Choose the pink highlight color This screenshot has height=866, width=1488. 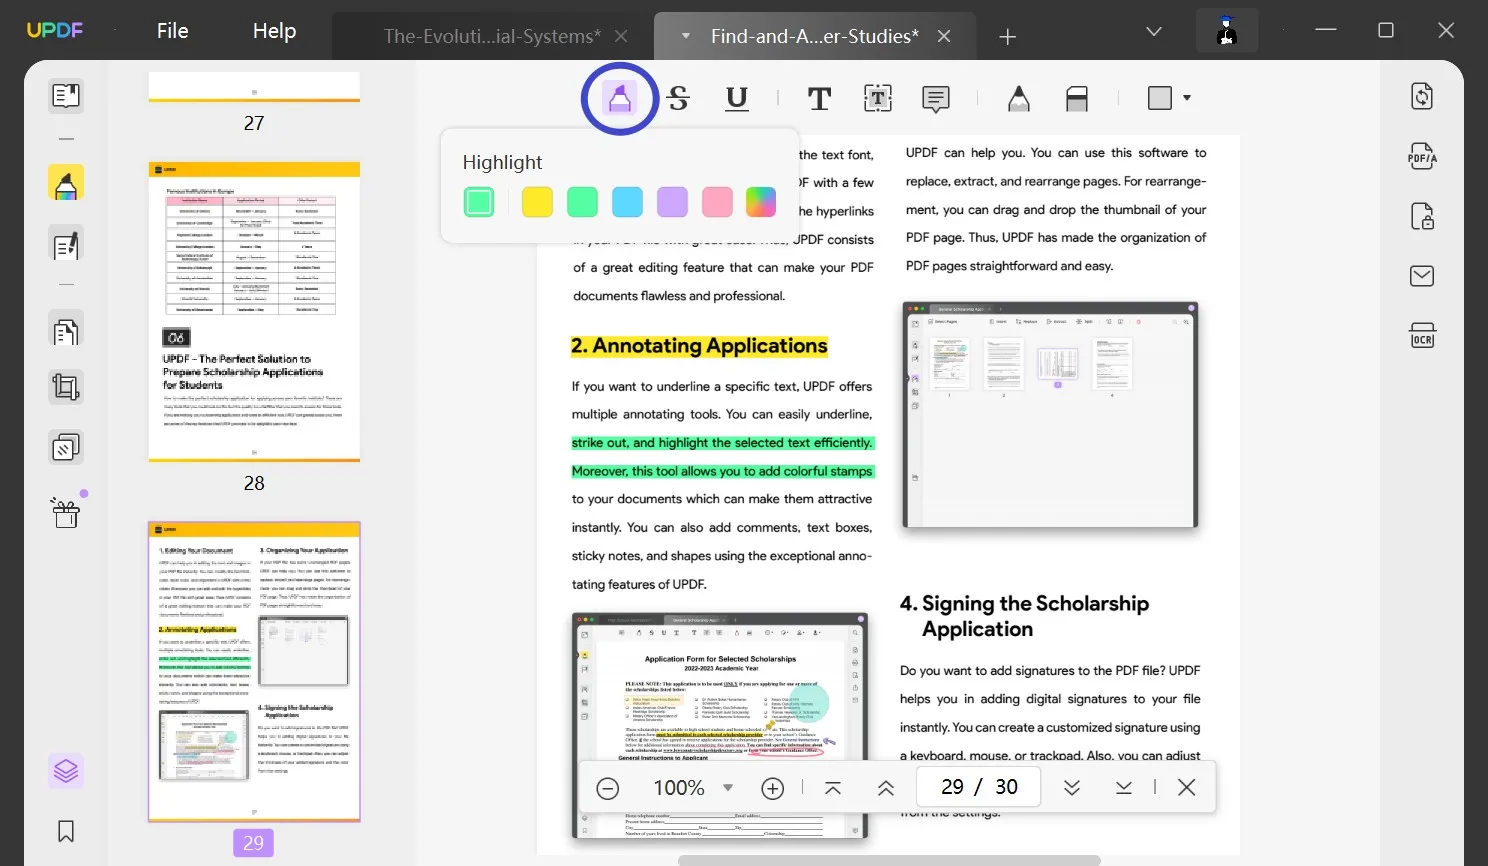717,202
